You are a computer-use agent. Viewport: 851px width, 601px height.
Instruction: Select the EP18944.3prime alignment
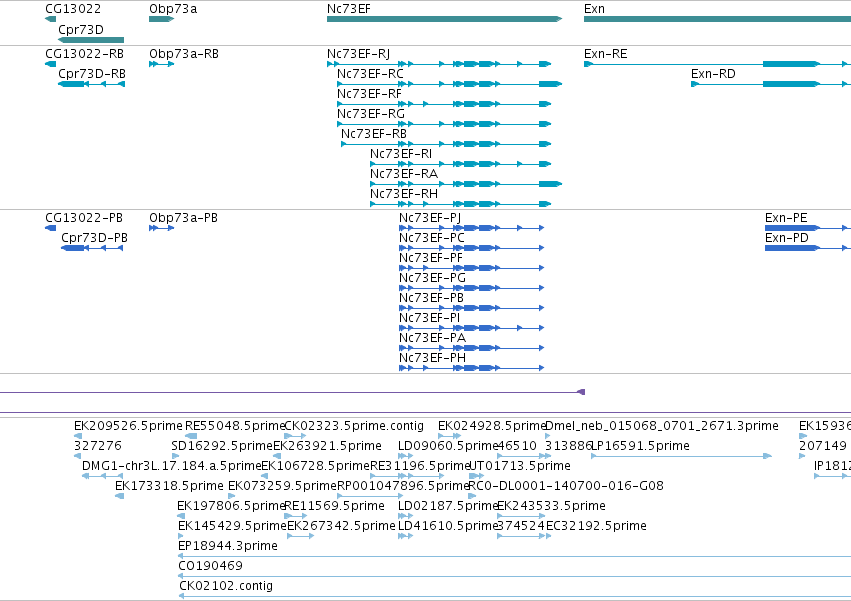pyautogui.click(x=515, y=556)
